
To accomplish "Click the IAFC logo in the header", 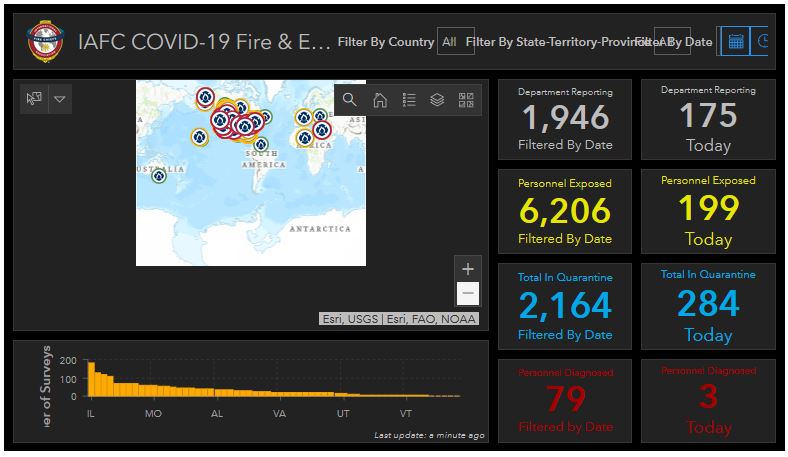I will click(44, 42).
